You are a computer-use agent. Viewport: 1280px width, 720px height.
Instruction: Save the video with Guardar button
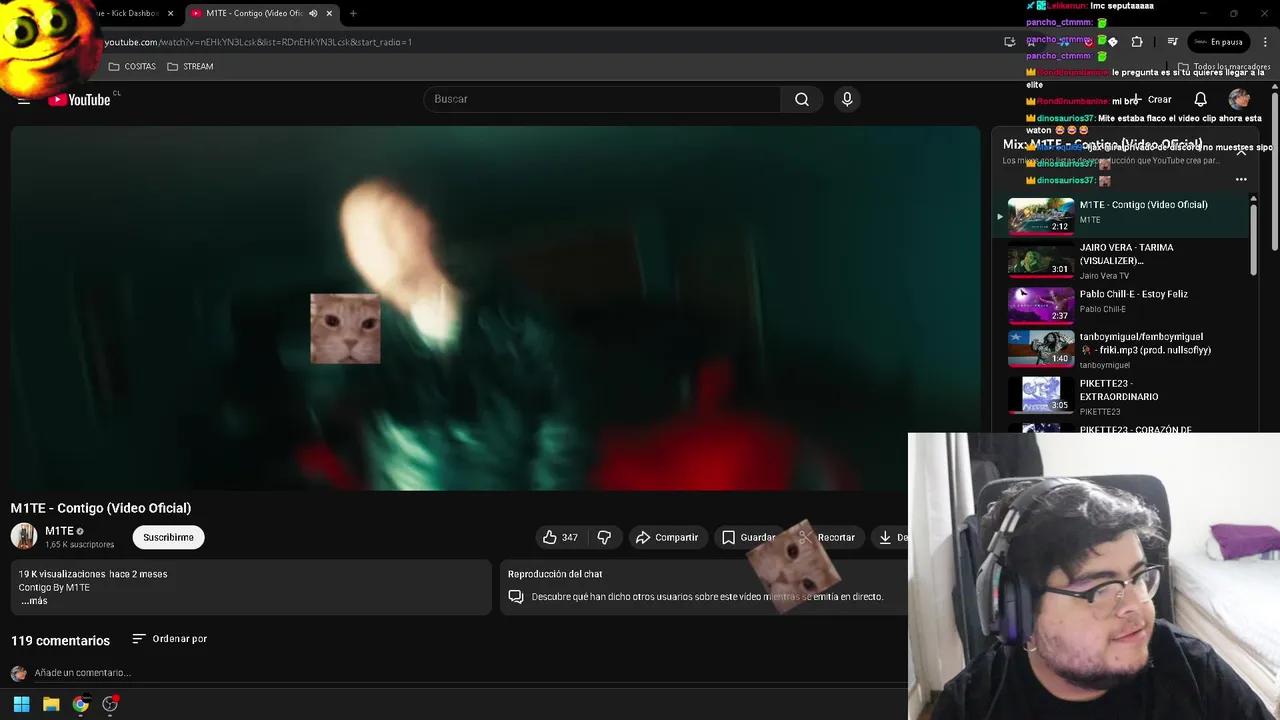tap(748, 537)
